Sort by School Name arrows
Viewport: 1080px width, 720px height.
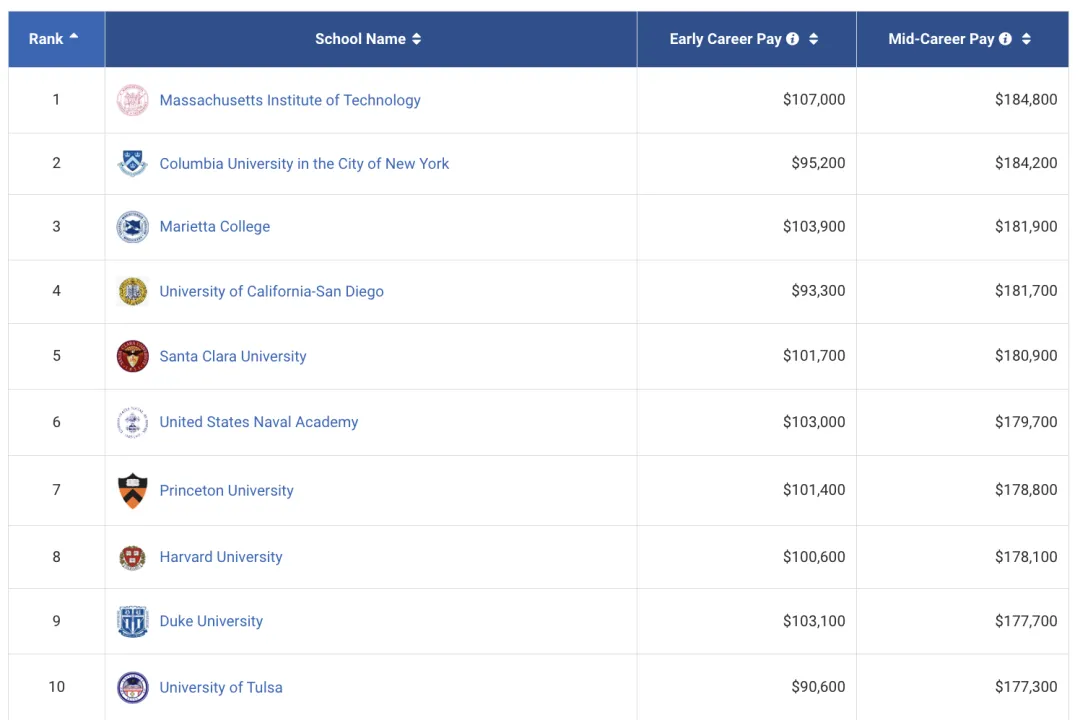tap(417, 39)
